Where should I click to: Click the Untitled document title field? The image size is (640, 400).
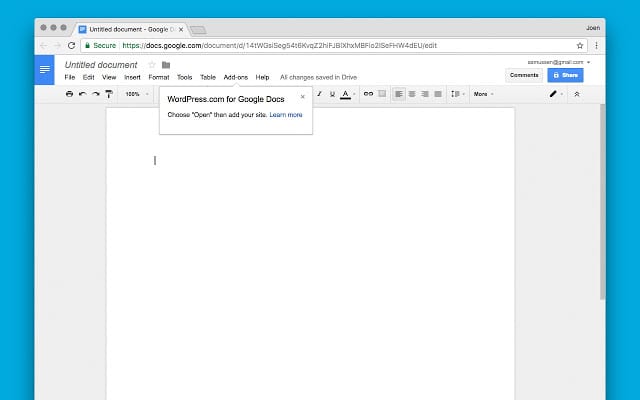click(x=101, y=65)
